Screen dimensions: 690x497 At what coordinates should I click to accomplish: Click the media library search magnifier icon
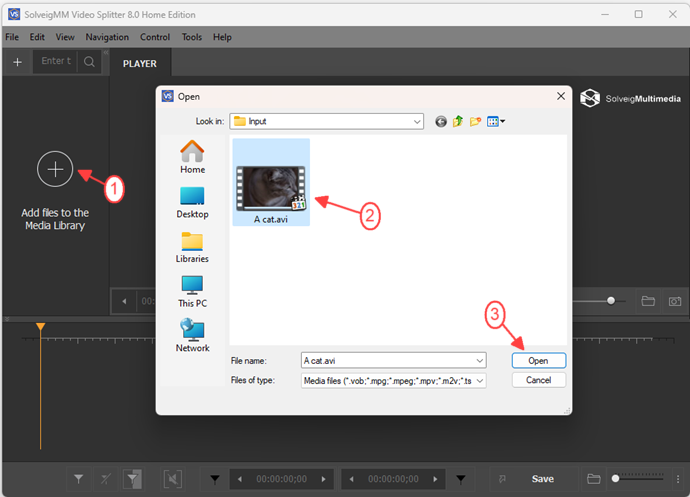(89, 62)
